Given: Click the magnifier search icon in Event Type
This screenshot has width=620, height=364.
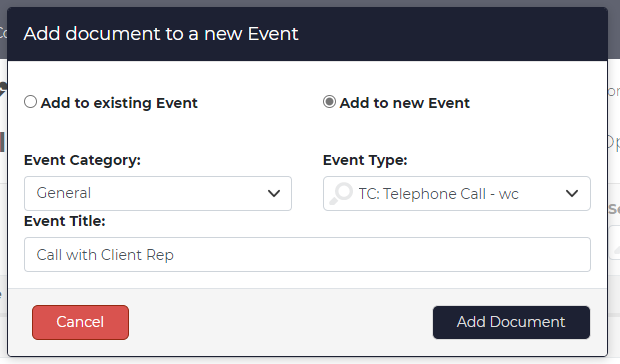Looking at the screenshot, I should pos(341,193).
